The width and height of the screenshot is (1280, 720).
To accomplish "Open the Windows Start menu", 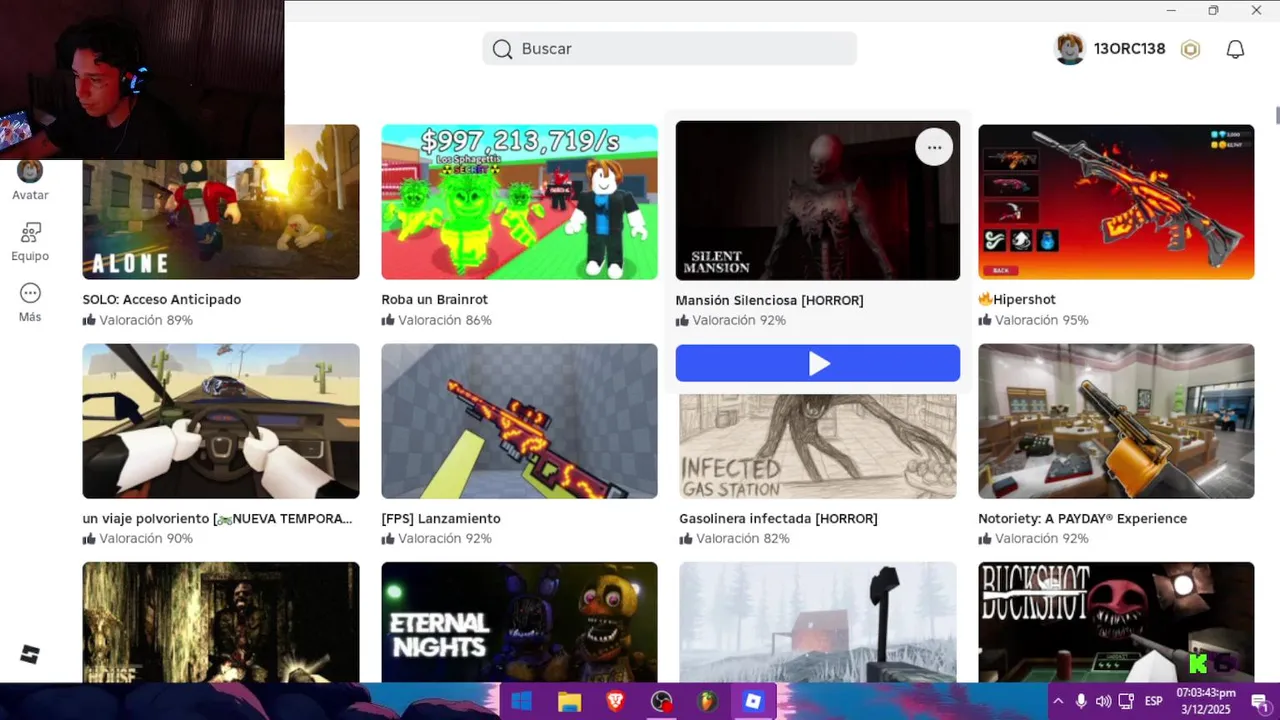I will click(x=521, y=701).
